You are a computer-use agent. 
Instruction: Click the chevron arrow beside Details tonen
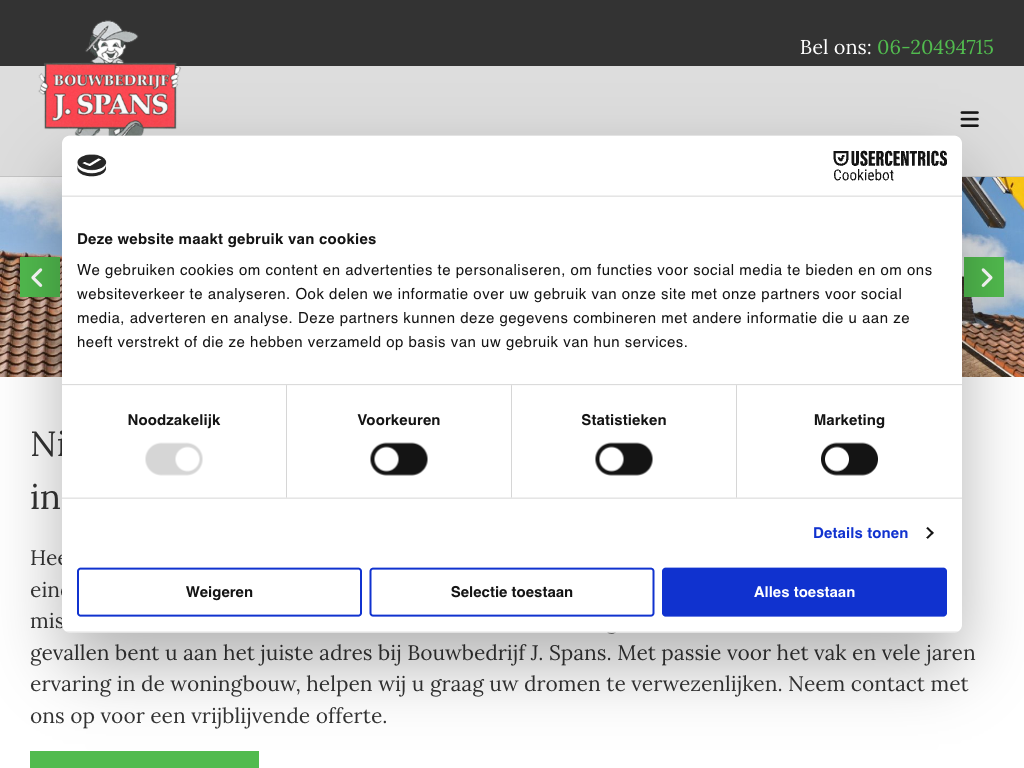[x=929, y=533]
